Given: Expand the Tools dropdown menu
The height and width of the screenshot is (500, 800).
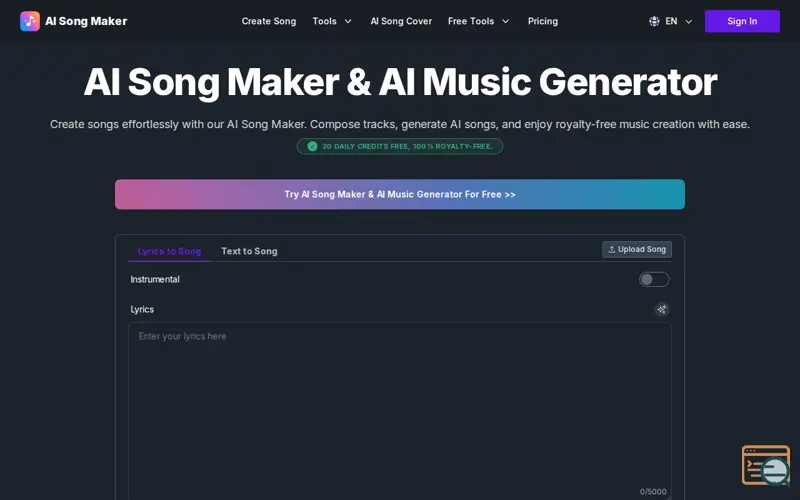Looking at the screenshot, I should coord(332,21).
